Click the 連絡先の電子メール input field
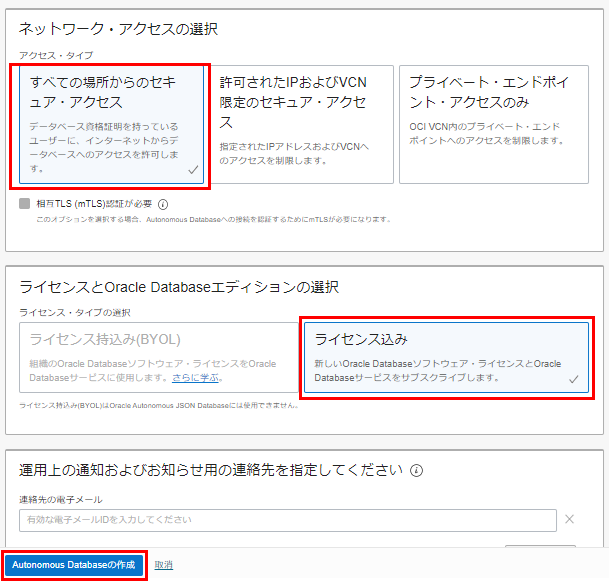Viewport: 609px width, 581px height. click(287, 520)
